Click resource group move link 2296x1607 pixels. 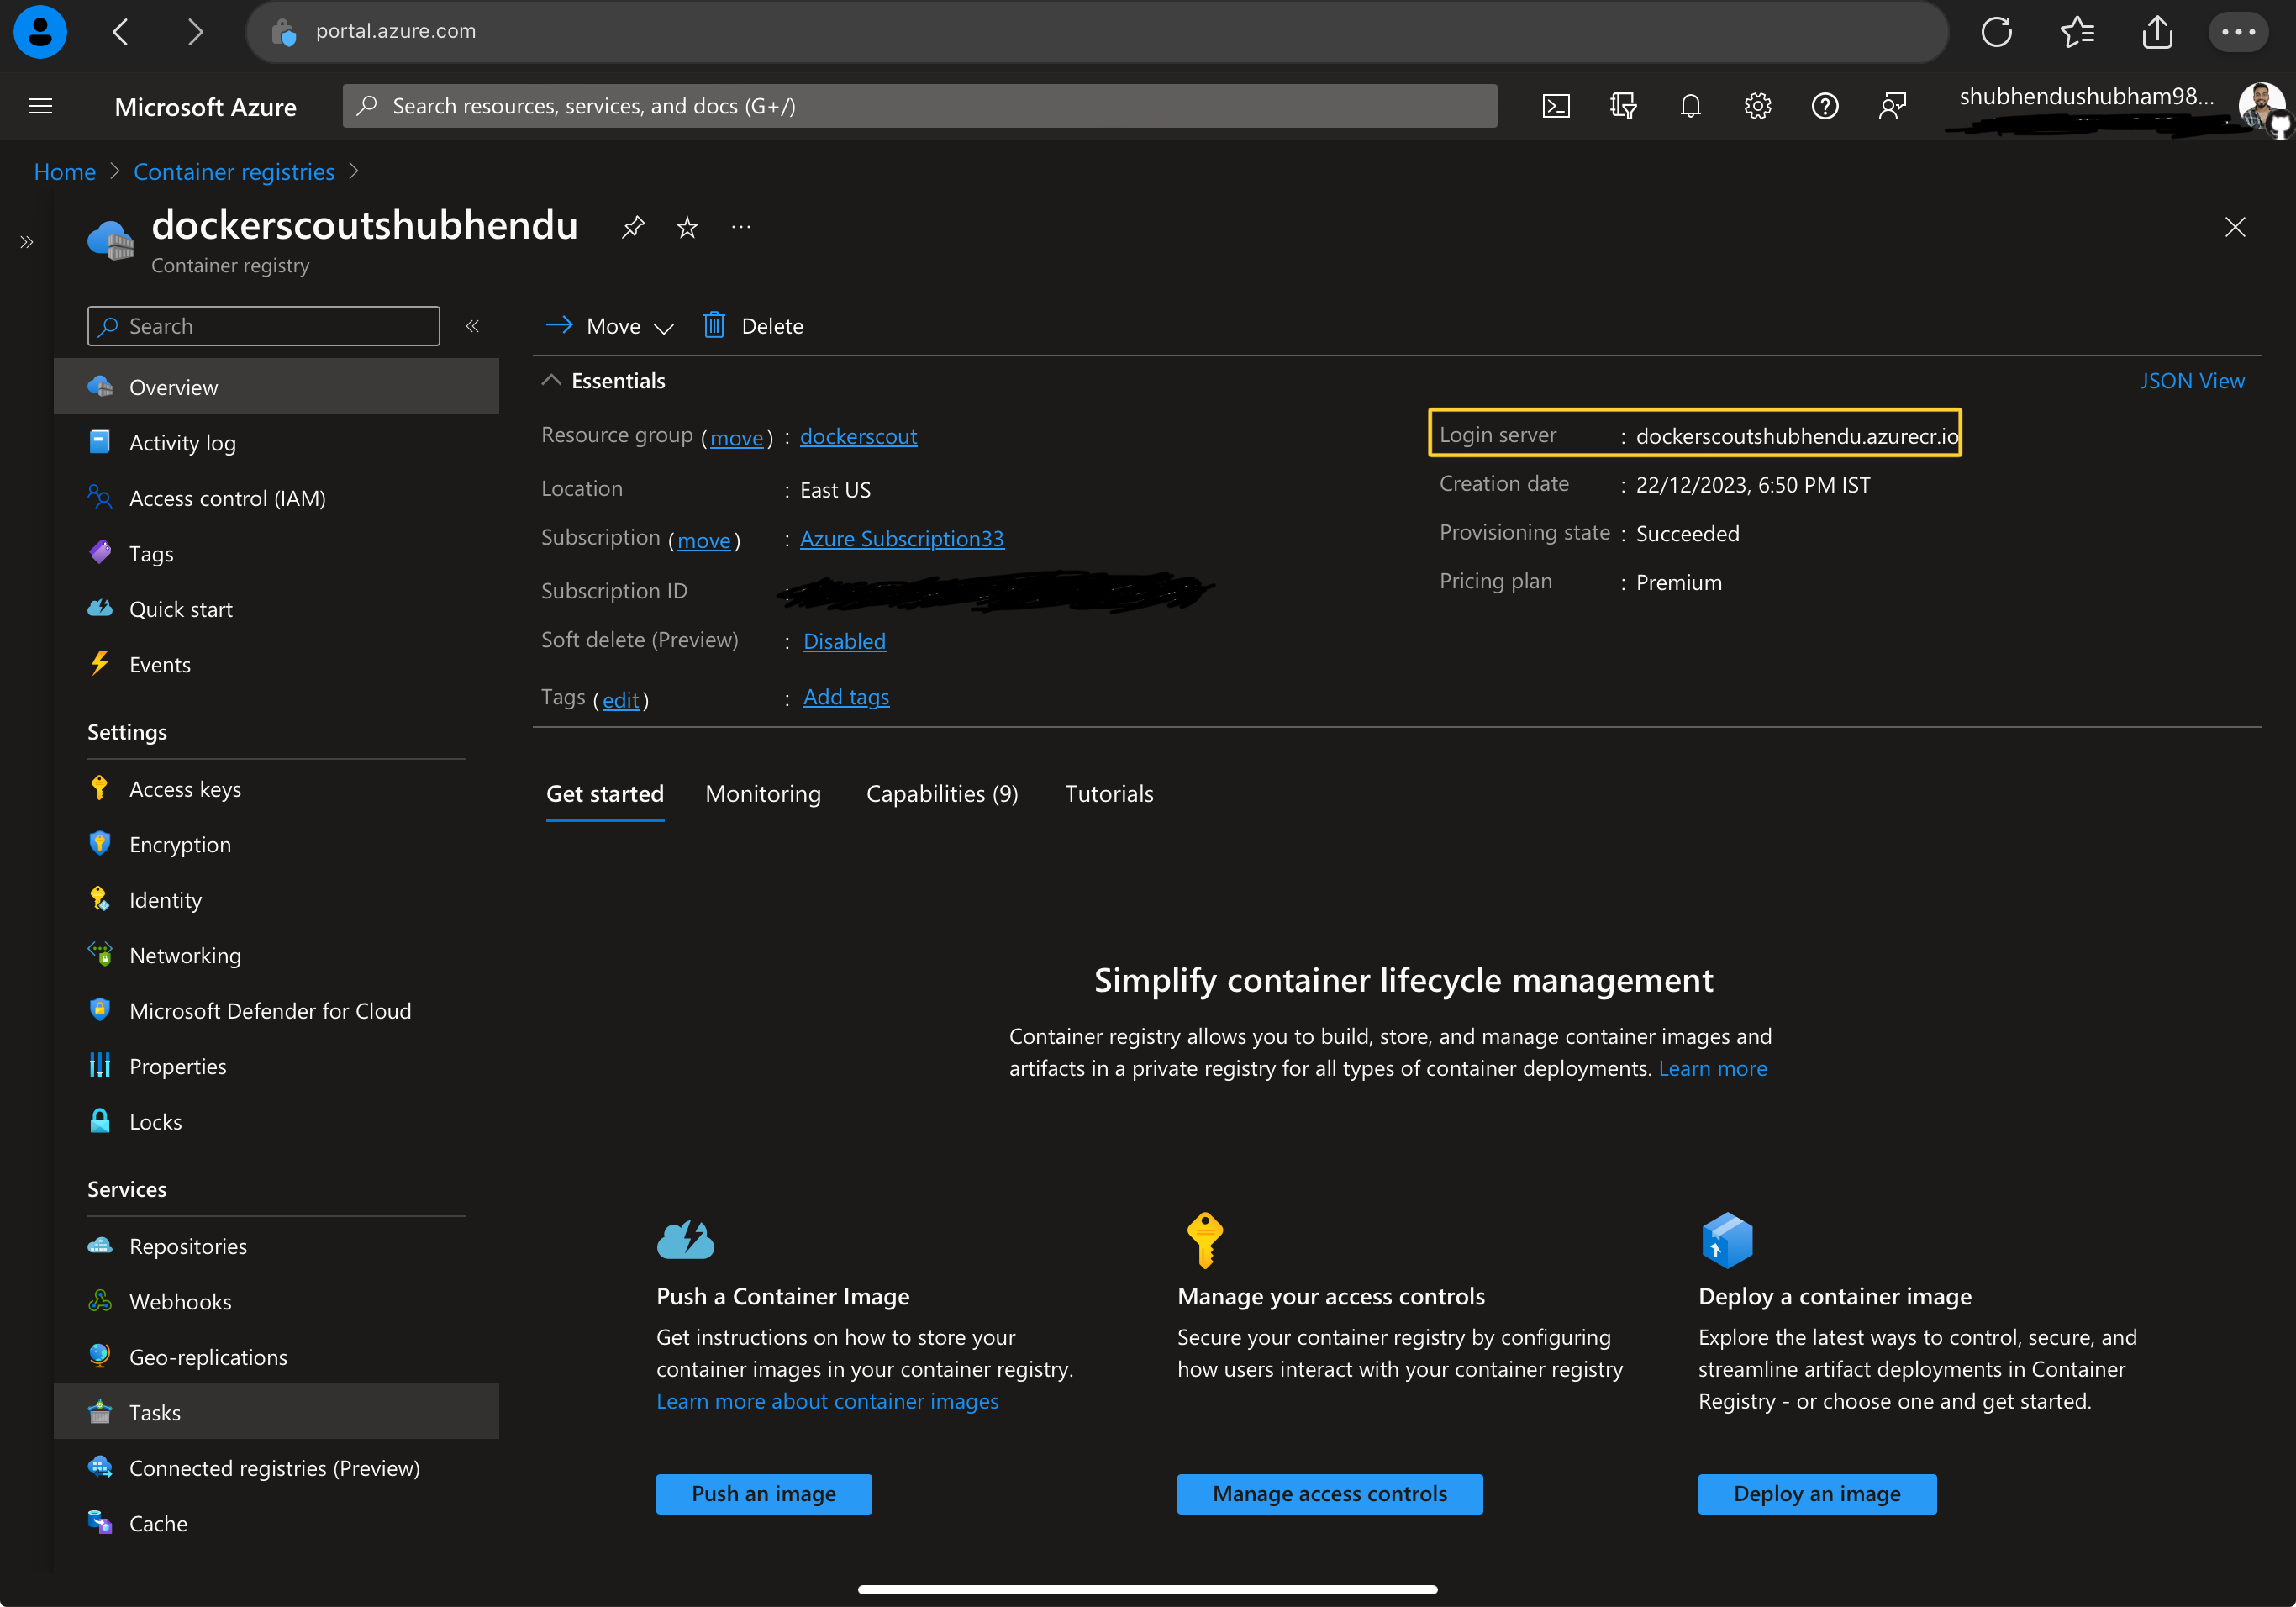(736, 438)
